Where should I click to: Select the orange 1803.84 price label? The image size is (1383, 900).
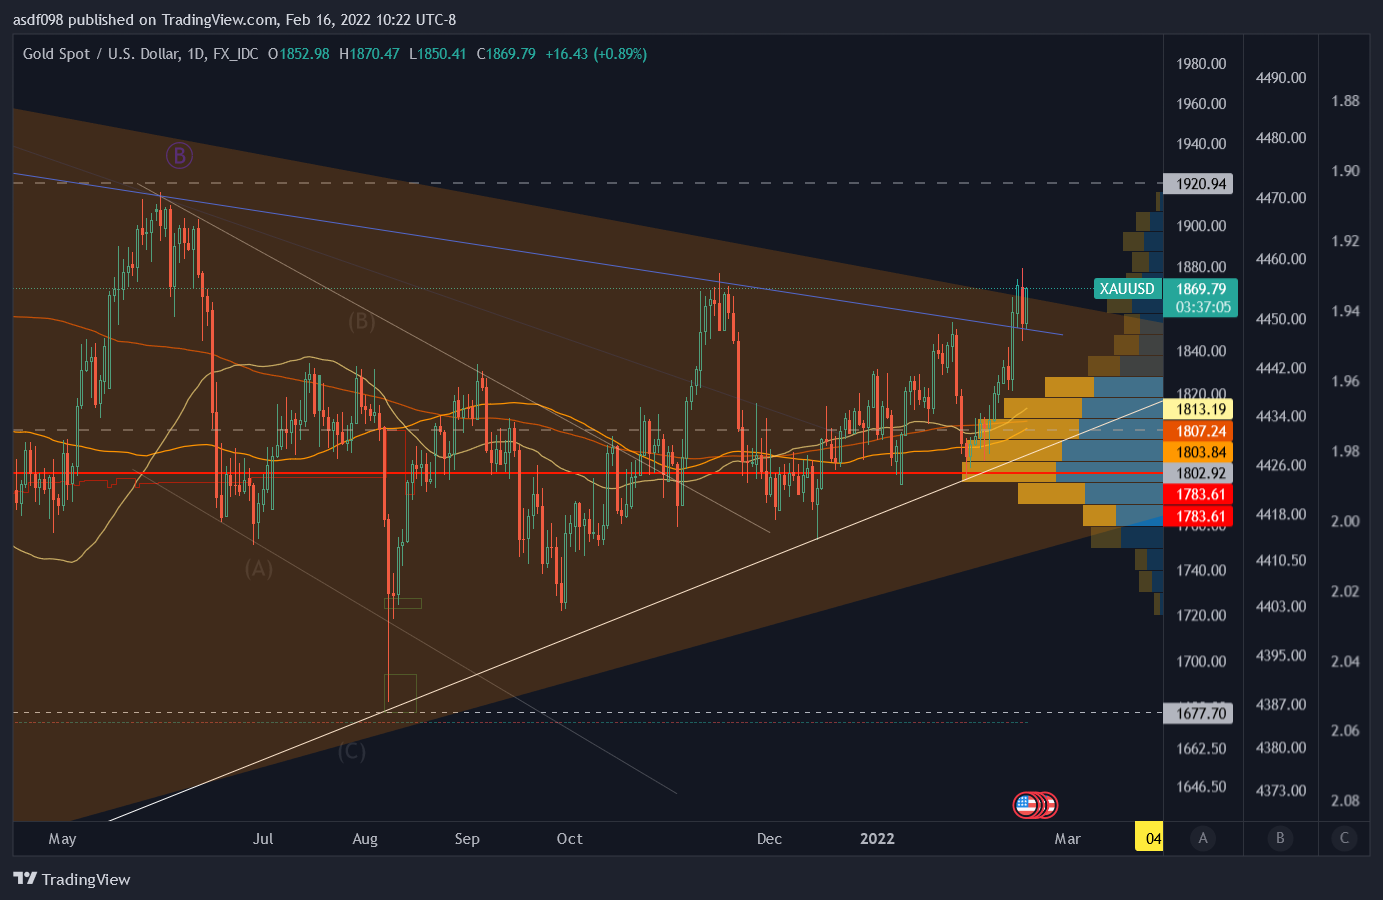tap(1199, 452)
